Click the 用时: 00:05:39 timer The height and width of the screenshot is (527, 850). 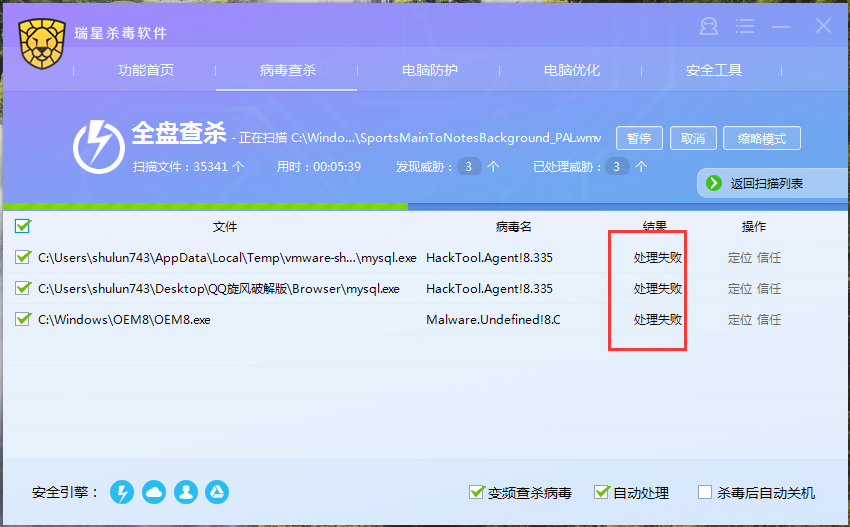pos(319,166)
